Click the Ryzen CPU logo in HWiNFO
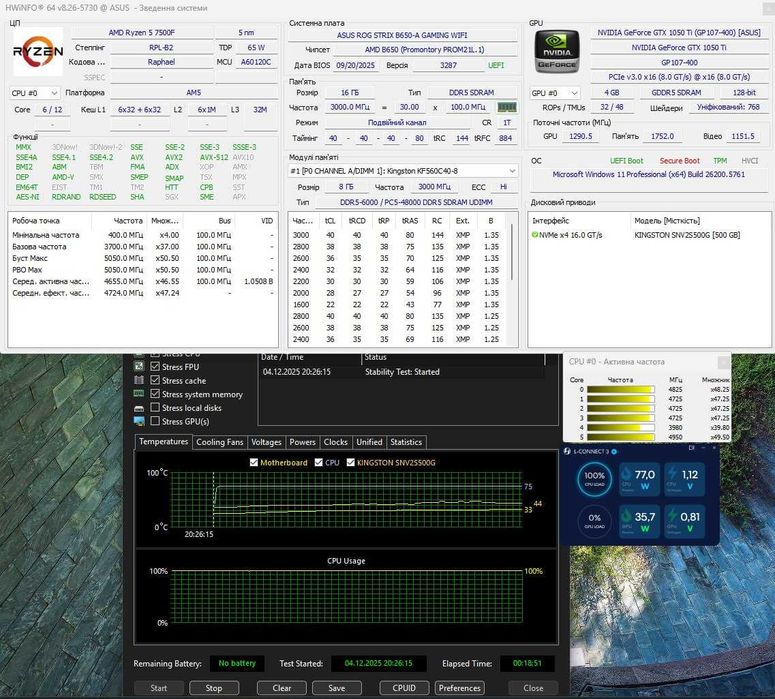This screenshot has width=775, height=699. [x=38, y=51]
